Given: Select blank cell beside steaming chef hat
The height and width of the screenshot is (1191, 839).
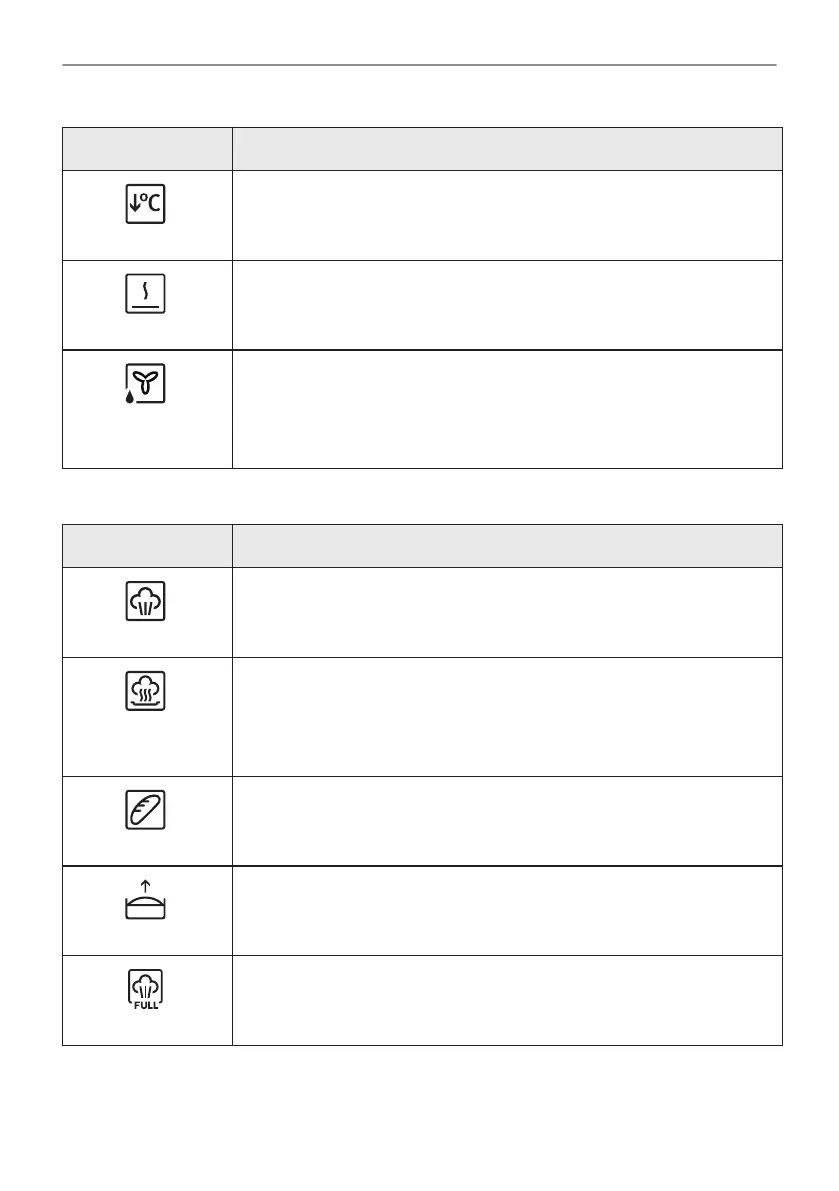Looking at the screenshot, I should tap(507, 717).
